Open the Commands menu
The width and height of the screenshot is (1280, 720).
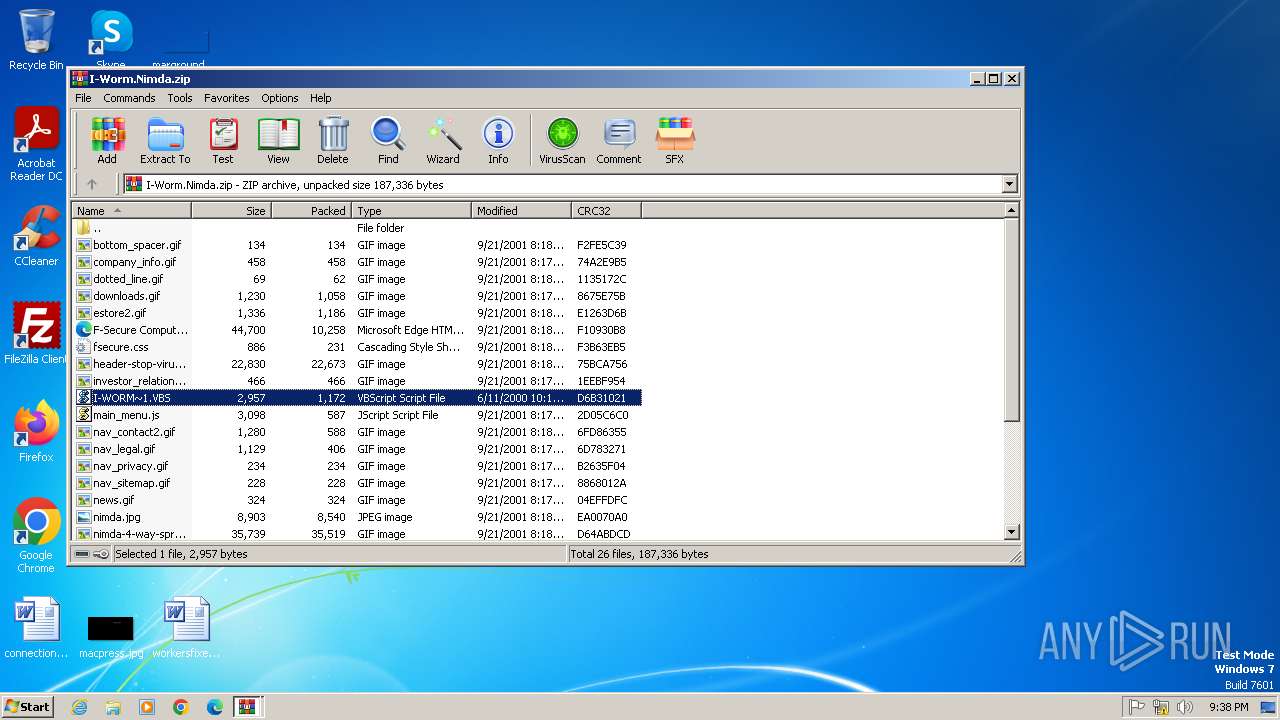(129, 98)
